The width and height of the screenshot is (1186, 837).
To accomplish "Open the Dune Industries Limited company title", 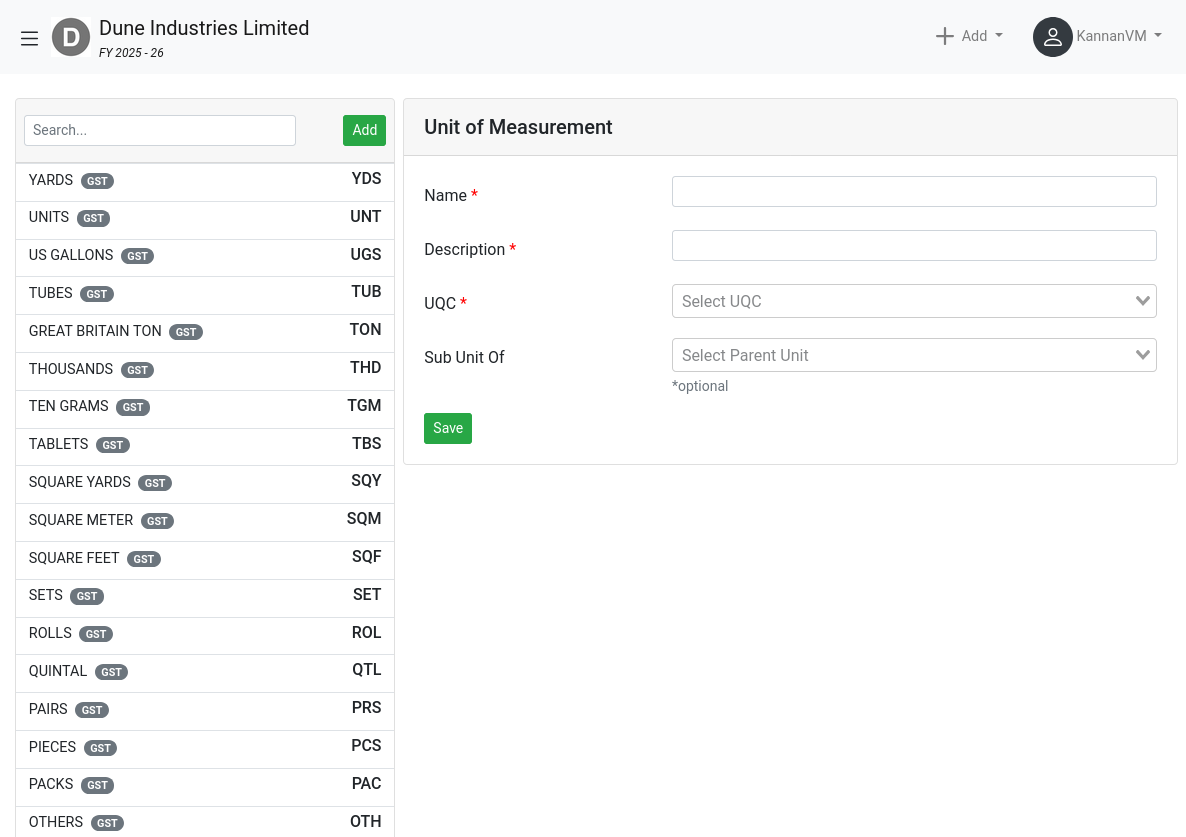I will pyautogui.click(x=204, y=28).
